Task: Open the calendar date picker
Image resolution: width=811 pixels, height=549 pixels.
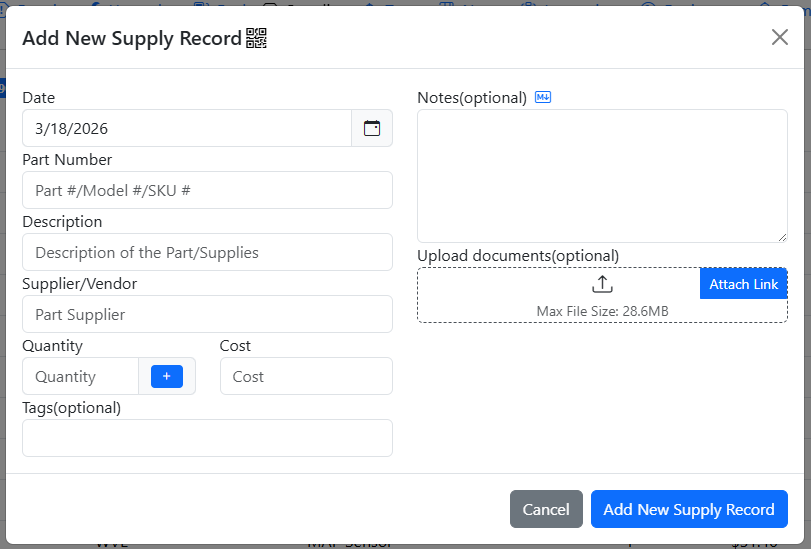Action: tap(372, 128)
